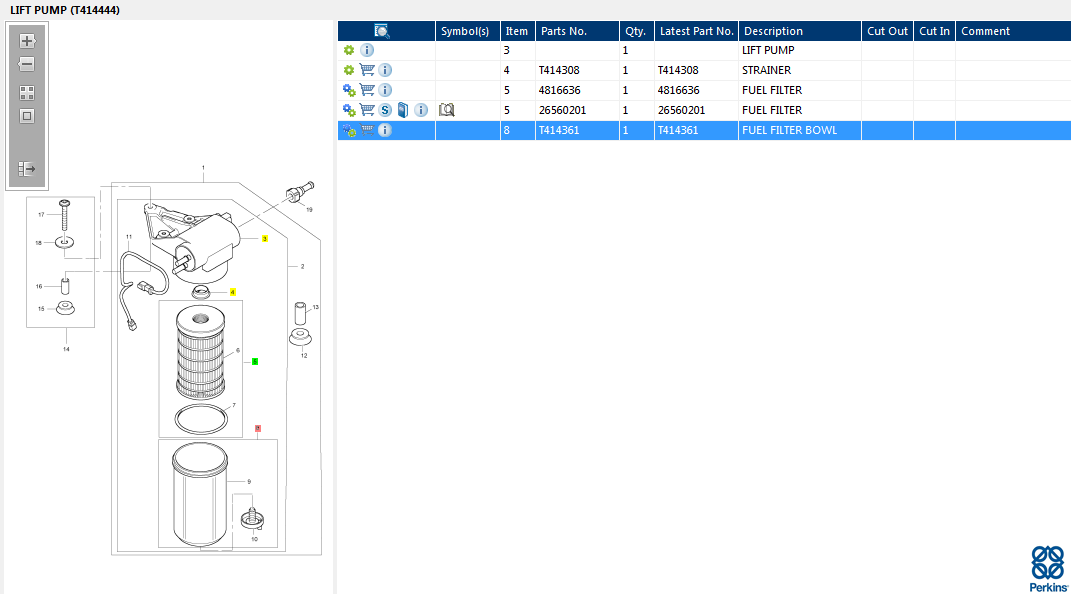
Task: Click callout number 14 below the bolt group
Action: point(66,349)
